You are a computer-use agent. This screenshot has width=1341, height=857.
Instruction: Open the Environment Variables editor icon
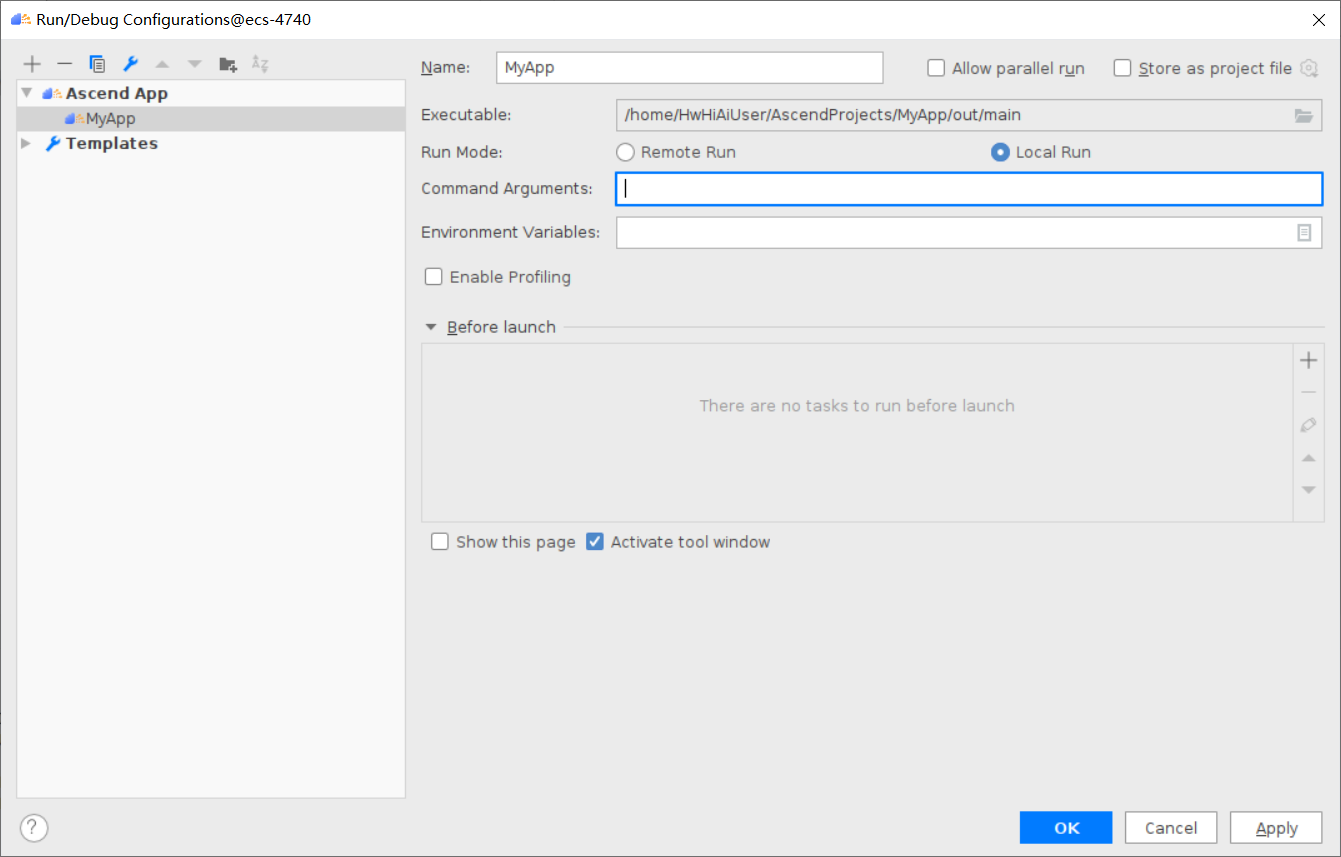1304,232
